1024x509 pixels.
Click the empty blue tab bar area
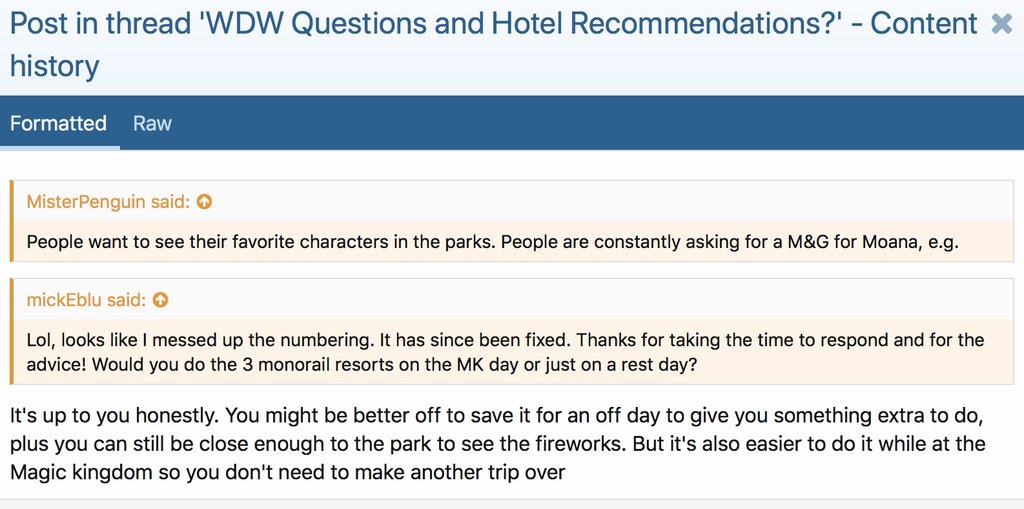[x=600, y=124]
